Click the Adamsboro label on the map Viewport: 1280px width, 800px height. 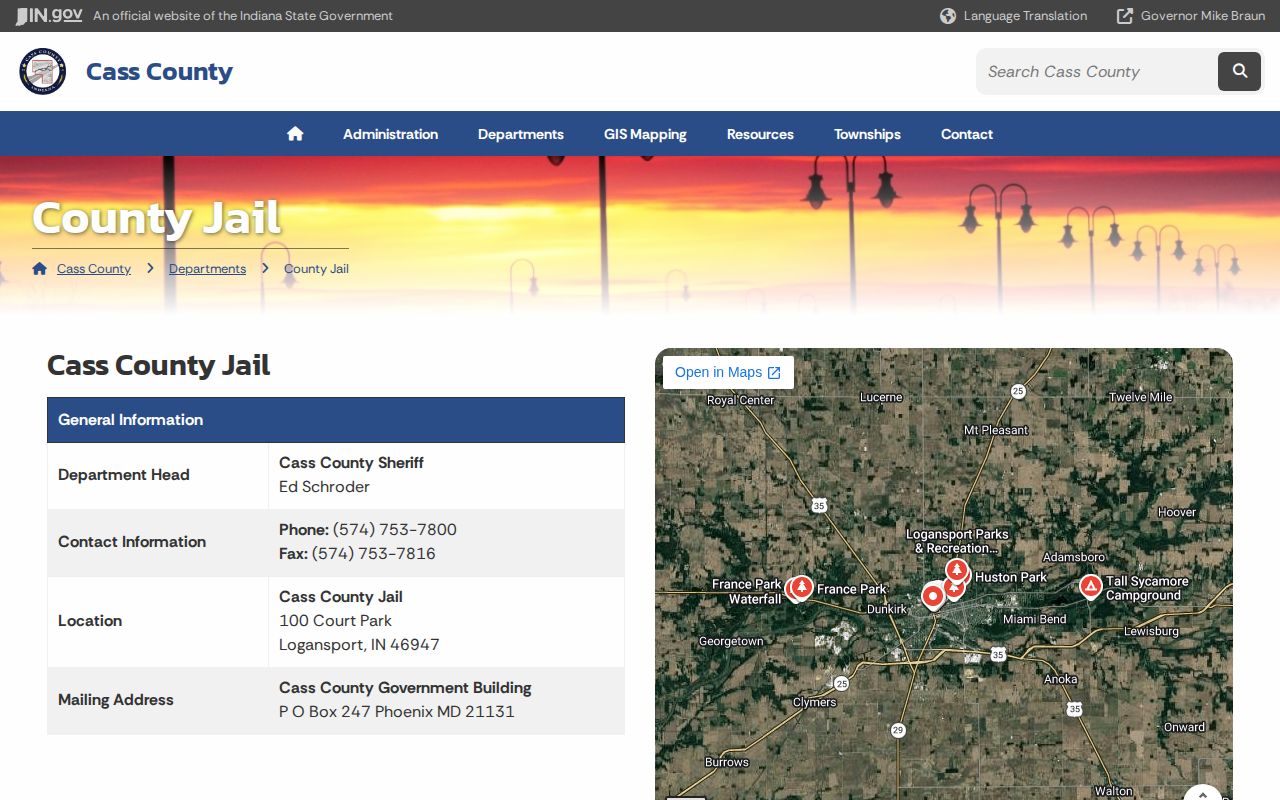coord(1074,557)
